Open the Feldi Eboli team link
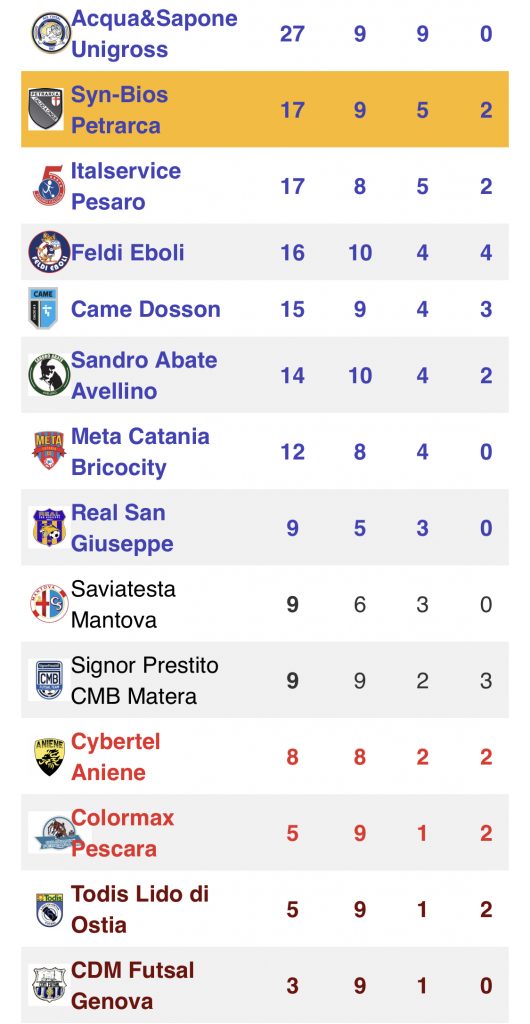The height and width of the screenshot is (1024, 530). tap(128, 252)
